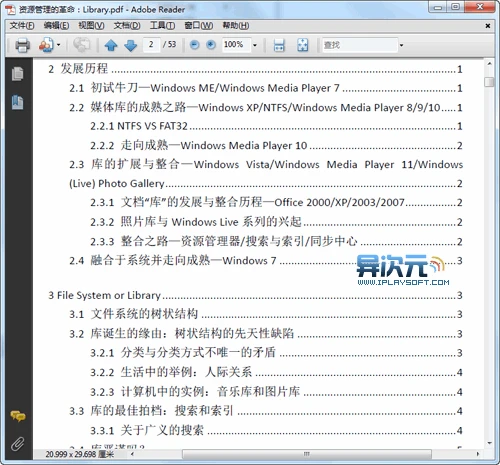Minimize the Adobe Reader window
The image size is (500, 465).
pyautogui.click(x=438, y=7)
